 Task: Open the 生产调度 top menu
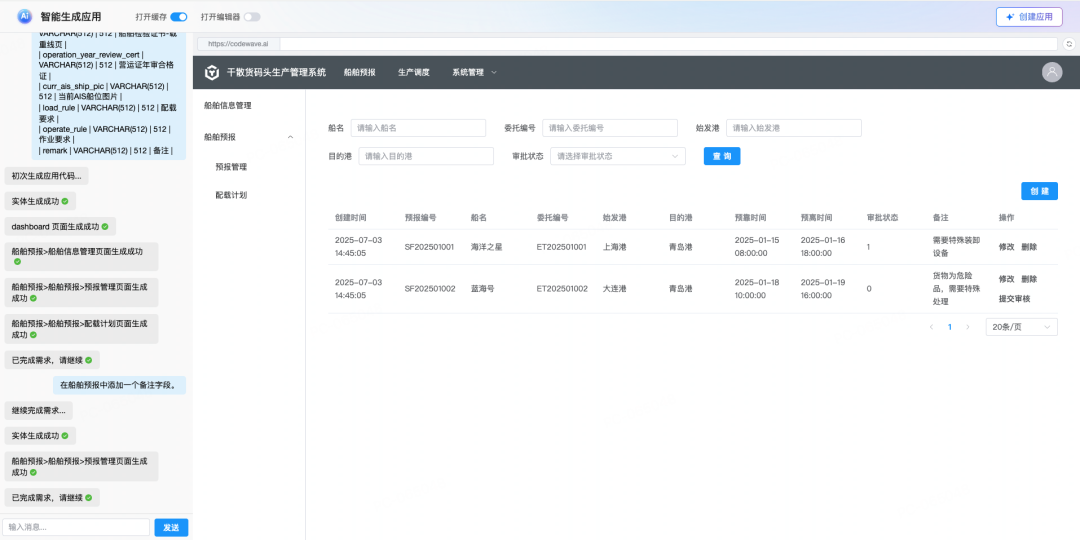click(414, 72)
